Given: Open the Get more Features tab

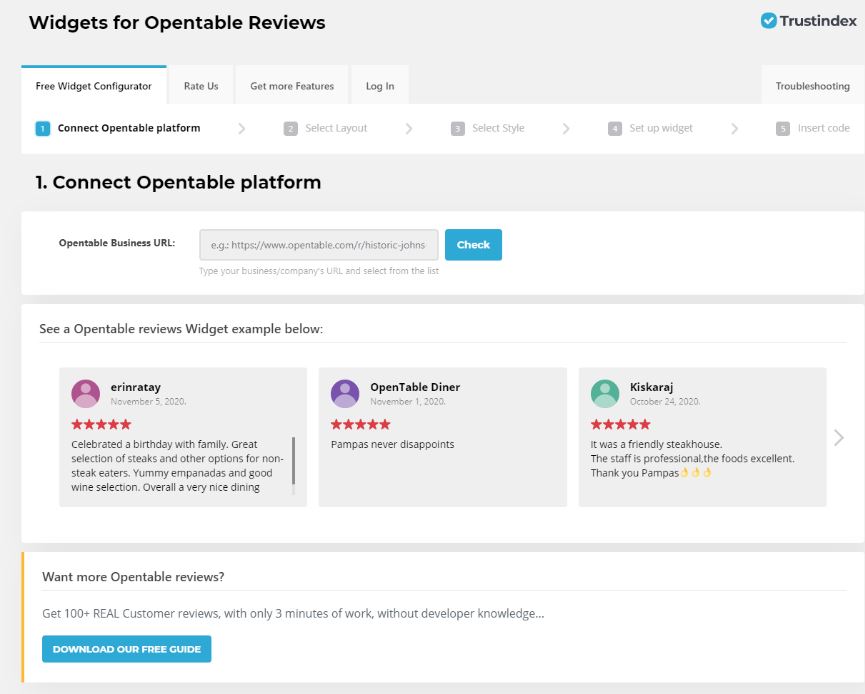Looking at the screenshot, I should coord(292,86).
